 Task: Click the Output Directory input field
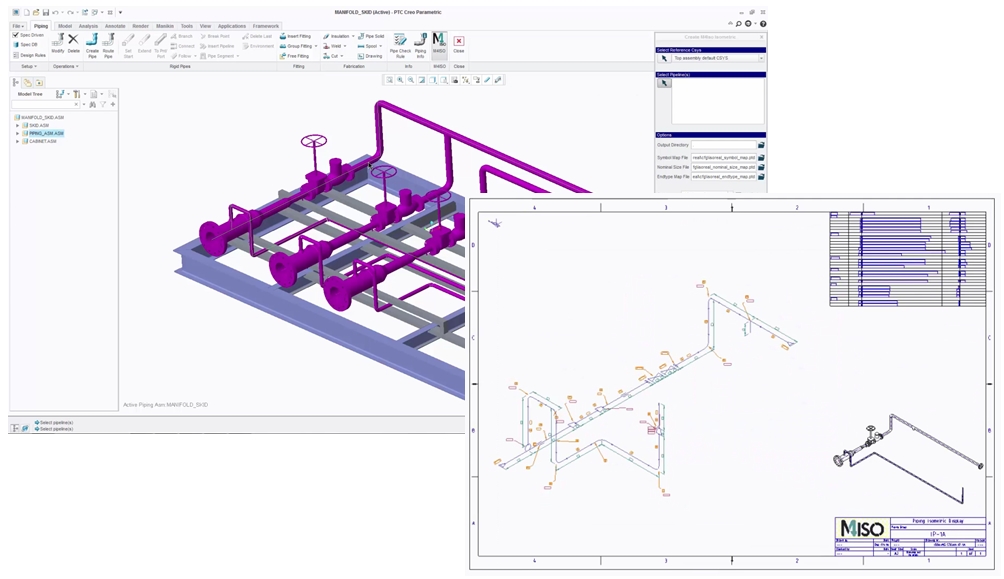tap(722, 144)
